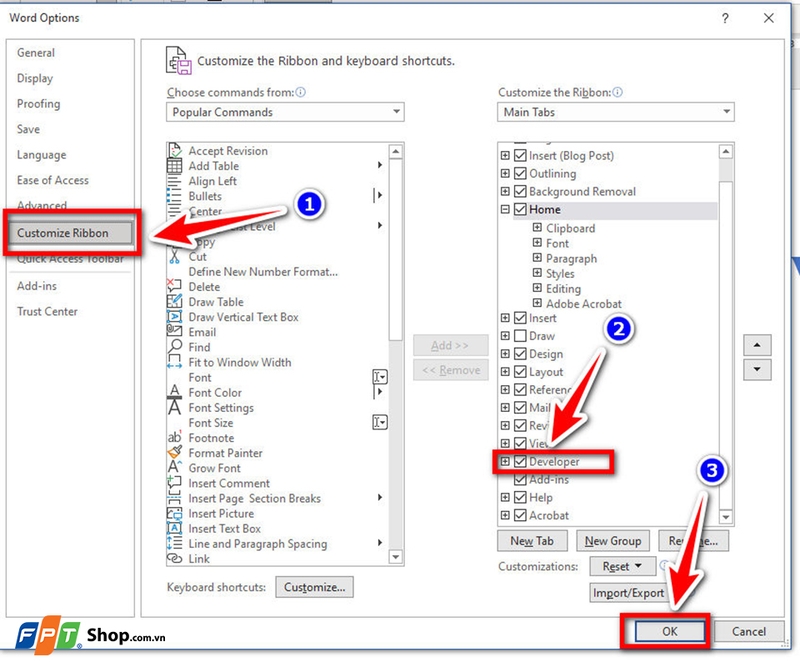Uncheck the Design tab checkbox

pos(520,354)
